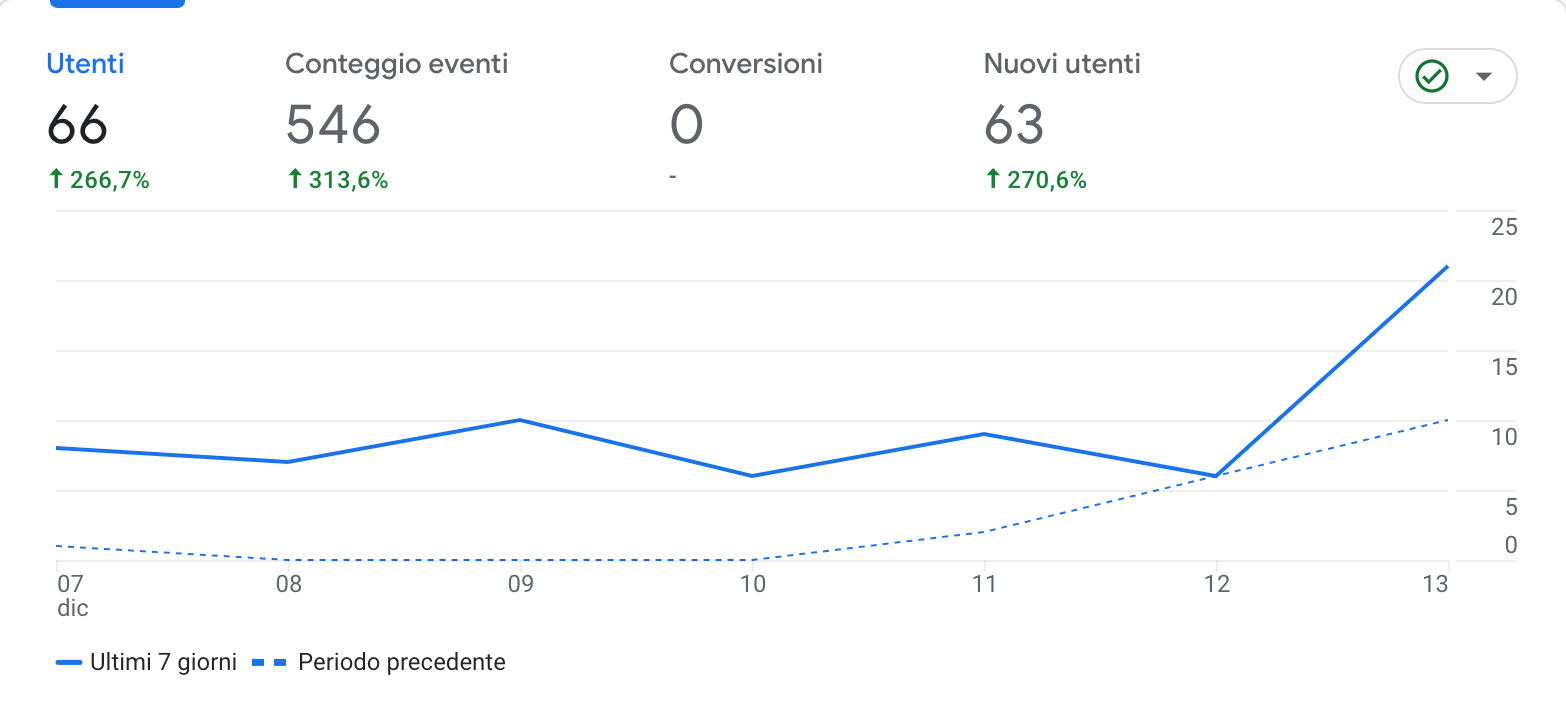Click the green up arrow beside 266,7%
Viewport: 1566px width, 712px height.
pyautogui.click(x=56, y=180)
